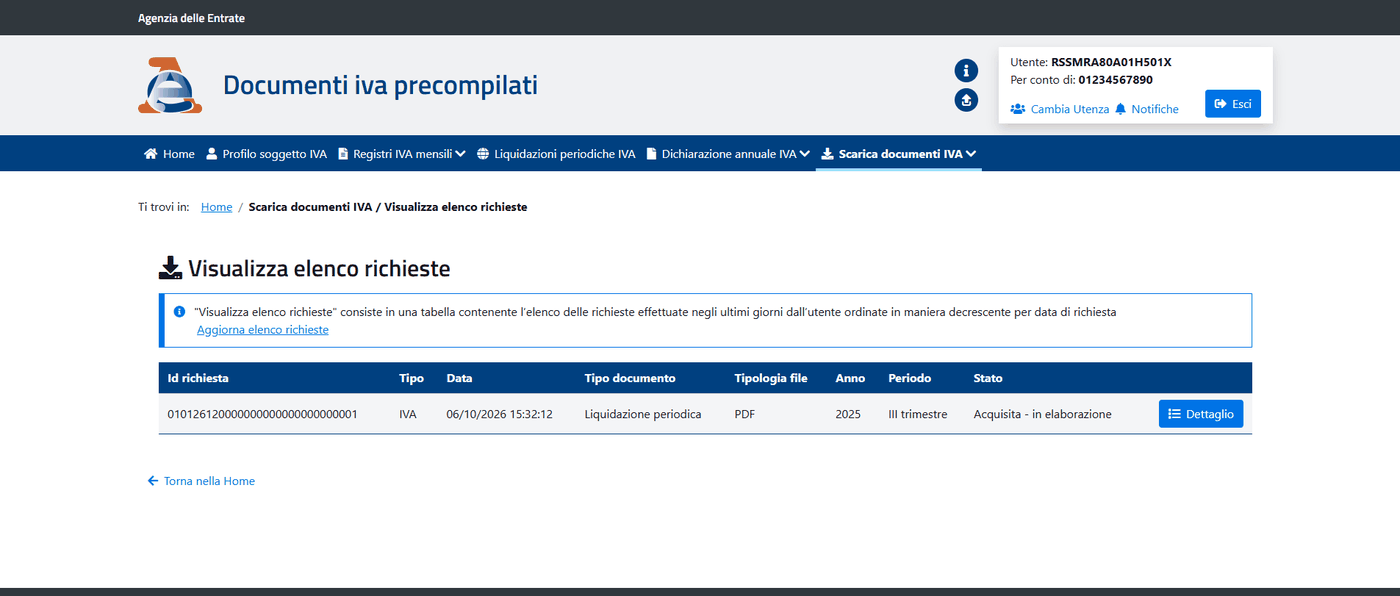Expand the Dichiarazione annuale IVA chevron
This screenshot has width=1400, height=596.
[x=805, y=154]
